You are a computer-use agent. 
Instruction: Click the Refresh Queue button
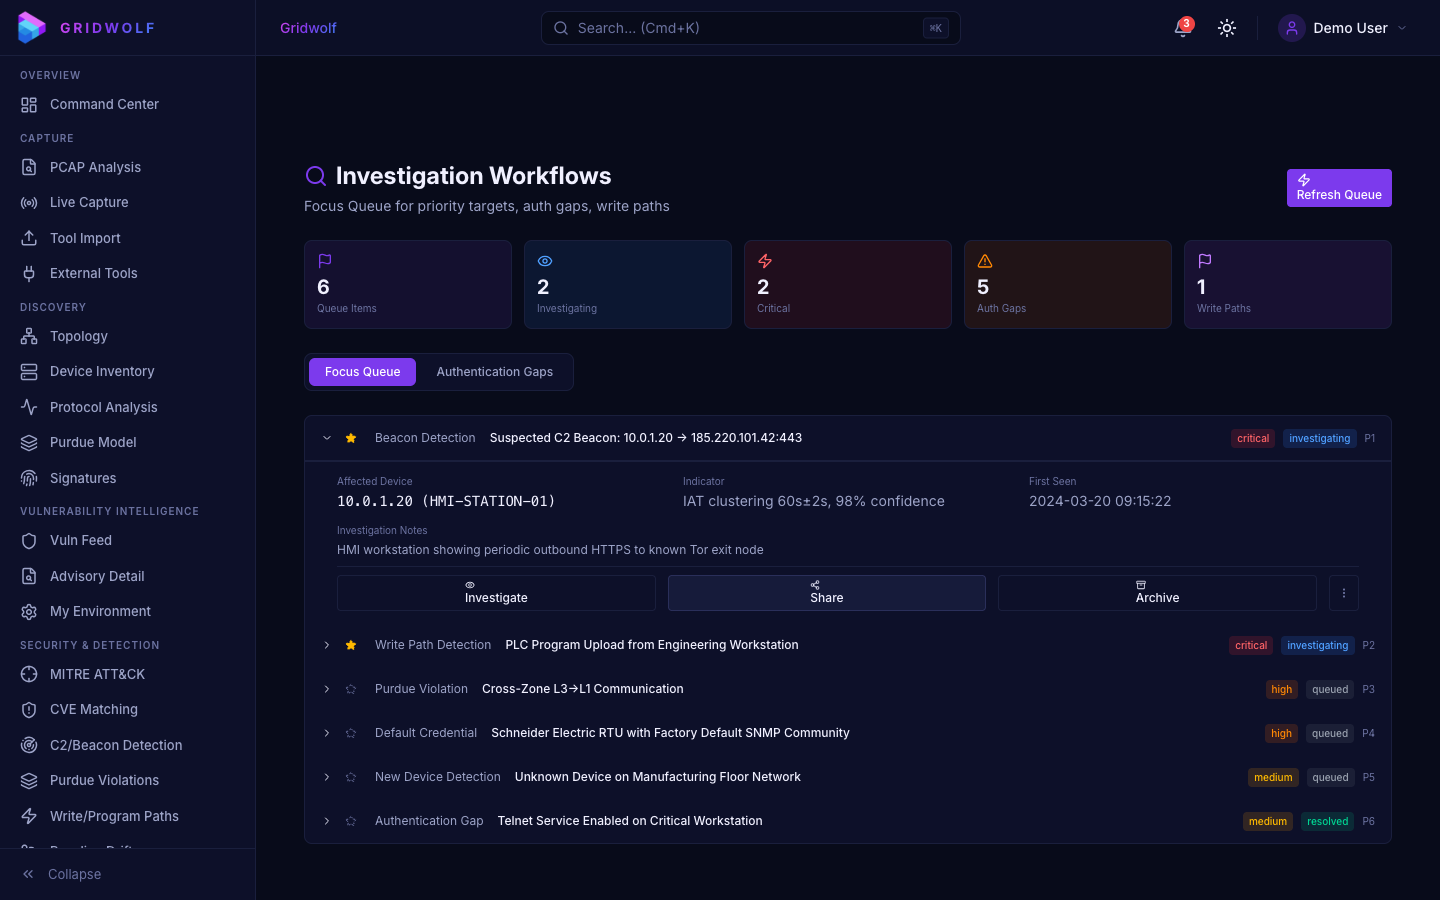pyautogui.click(x=1339, y=188)
